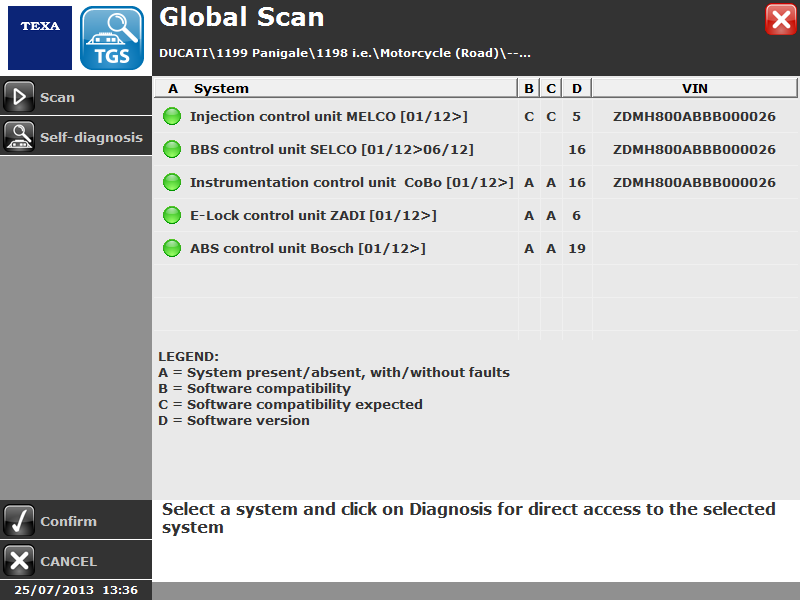Click the System column header
Viewport: 800px width, 600px height.
tap(221, 88)
